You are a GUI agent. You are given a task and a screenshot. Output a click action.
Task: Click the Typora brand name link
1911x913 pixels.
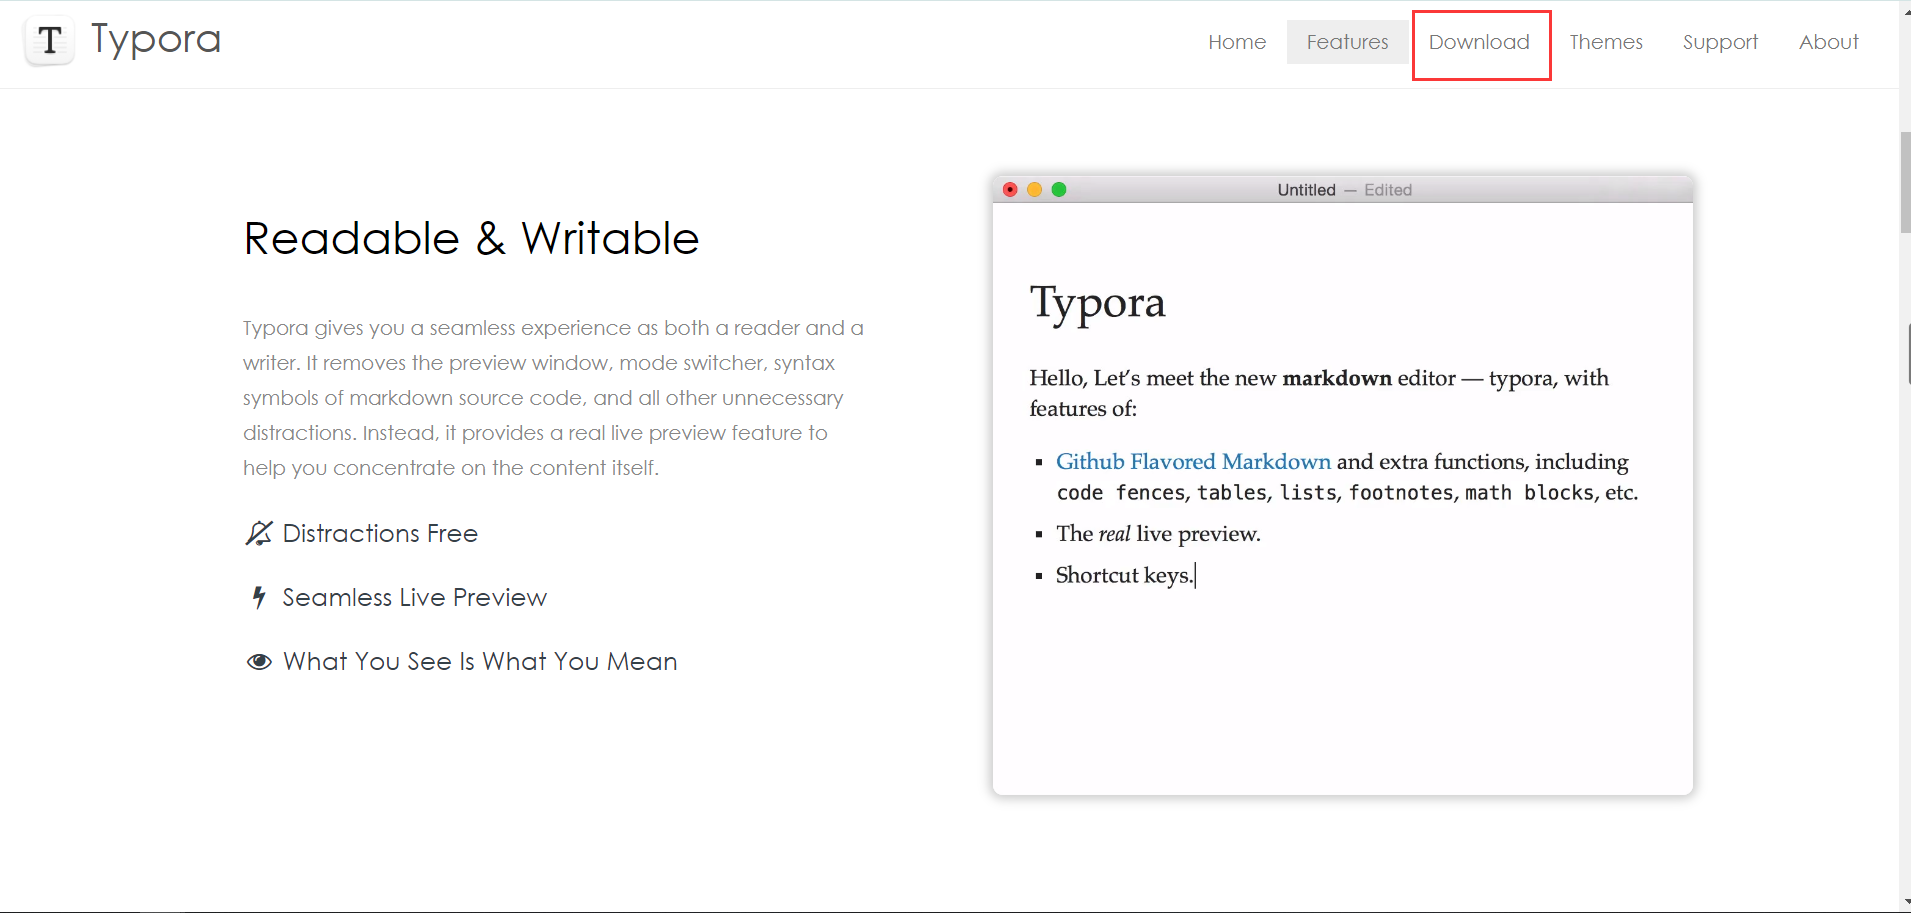pyautogui.click(x=156, y=40)
